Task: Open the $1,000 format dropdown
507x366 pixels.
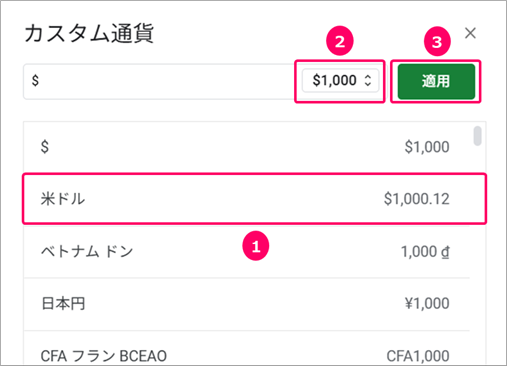Action: tap(341, 80)
